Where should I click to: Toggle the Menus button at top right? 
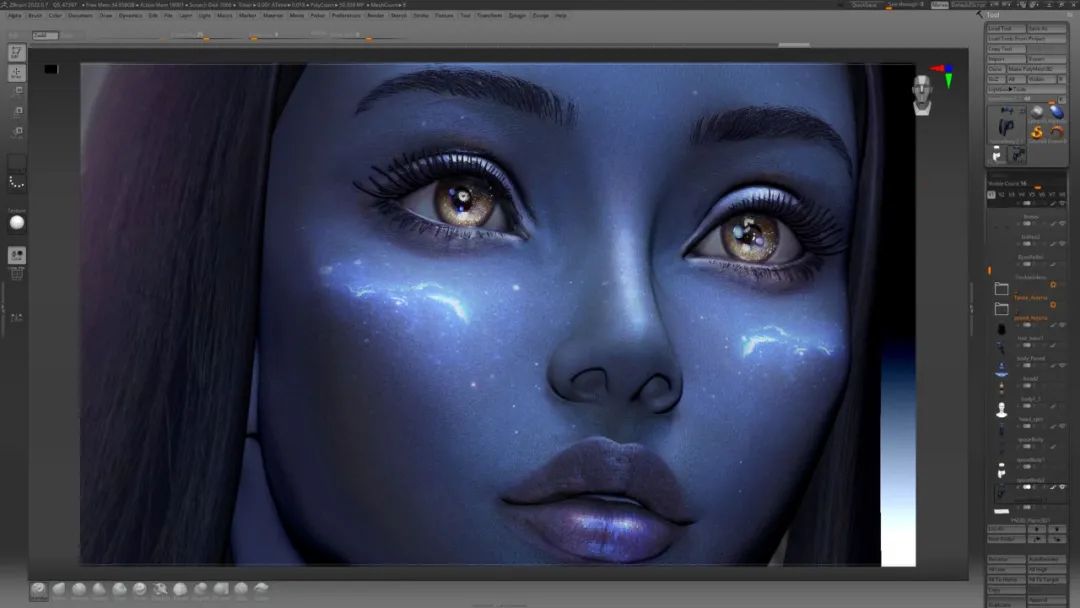[x=939, y=5]
